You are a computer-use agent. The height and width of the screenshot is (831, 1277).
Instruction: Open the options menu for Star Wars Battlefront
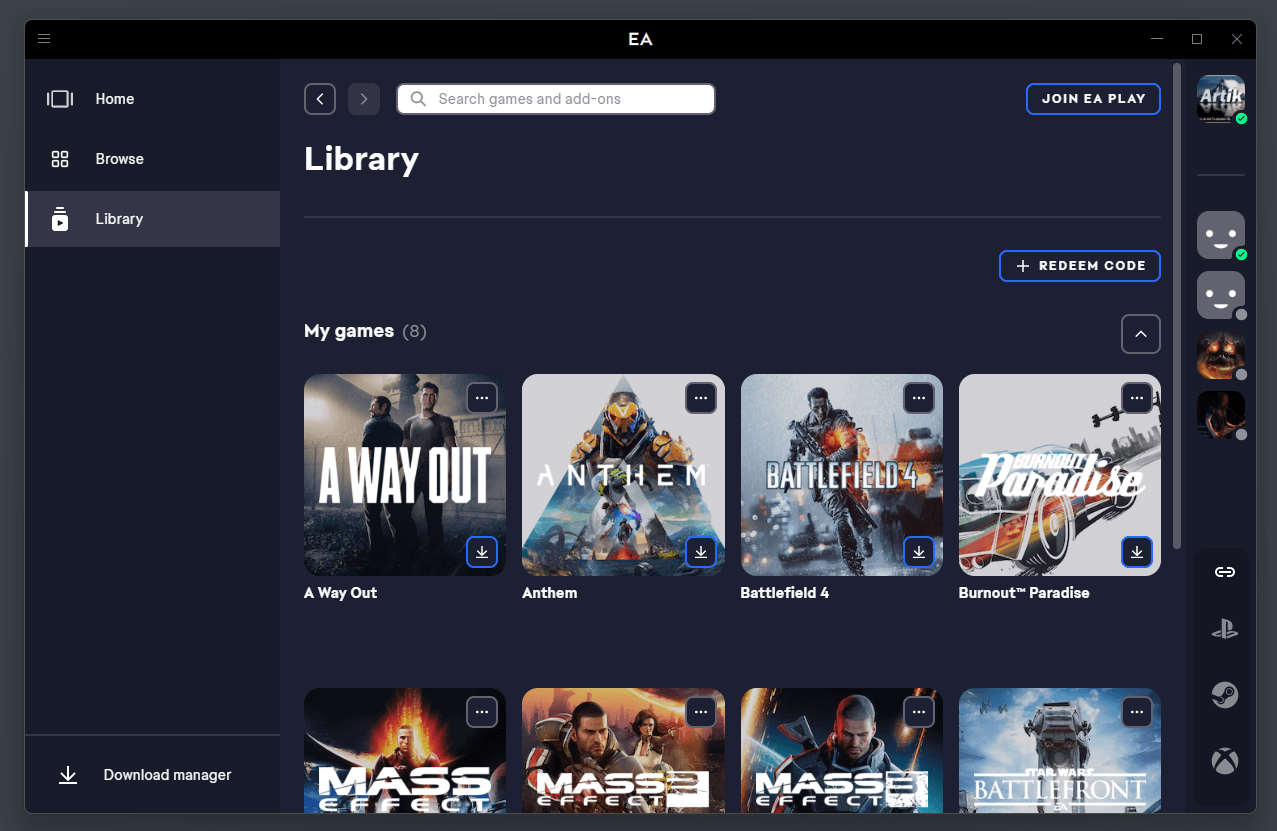[1137, 712]
